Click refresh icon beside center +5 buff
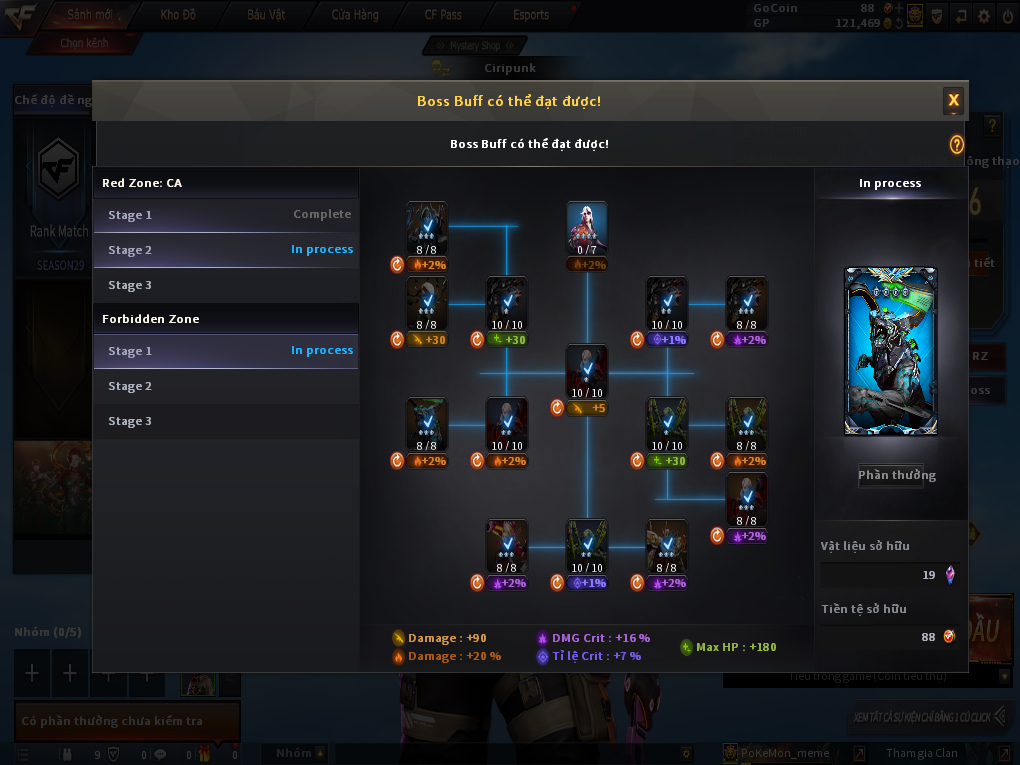Image resolution: width=1020 pixels, height=765 pixels. (x=557, y=408)
